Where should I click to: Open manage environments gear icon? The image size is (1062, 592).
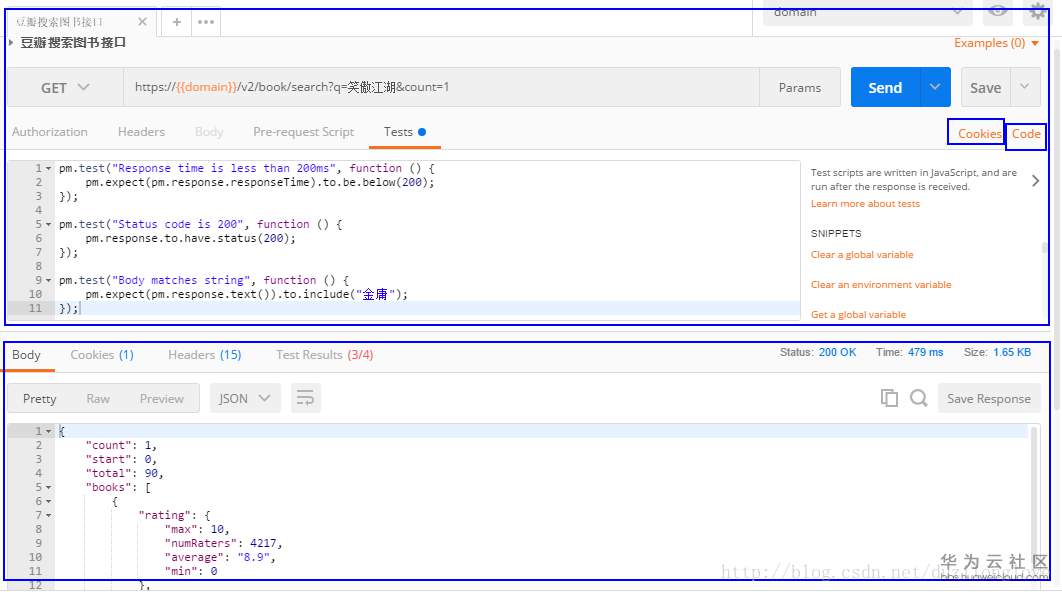coord(1038,11)
